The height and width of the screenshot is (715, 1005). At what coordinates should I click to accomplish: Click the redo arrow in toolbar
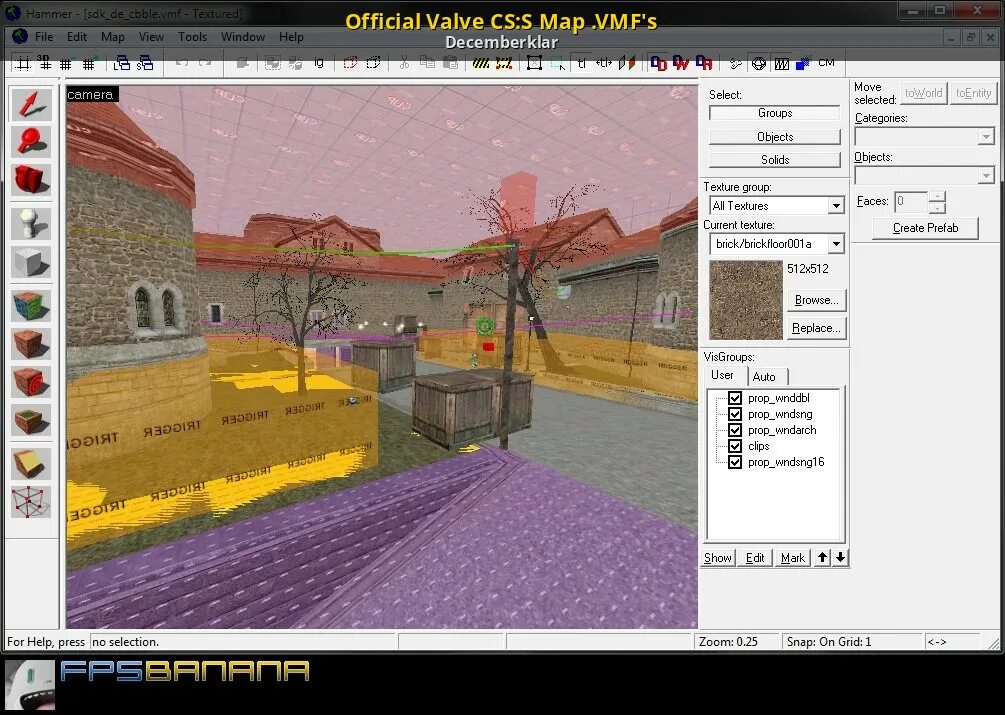pos(205,63)
